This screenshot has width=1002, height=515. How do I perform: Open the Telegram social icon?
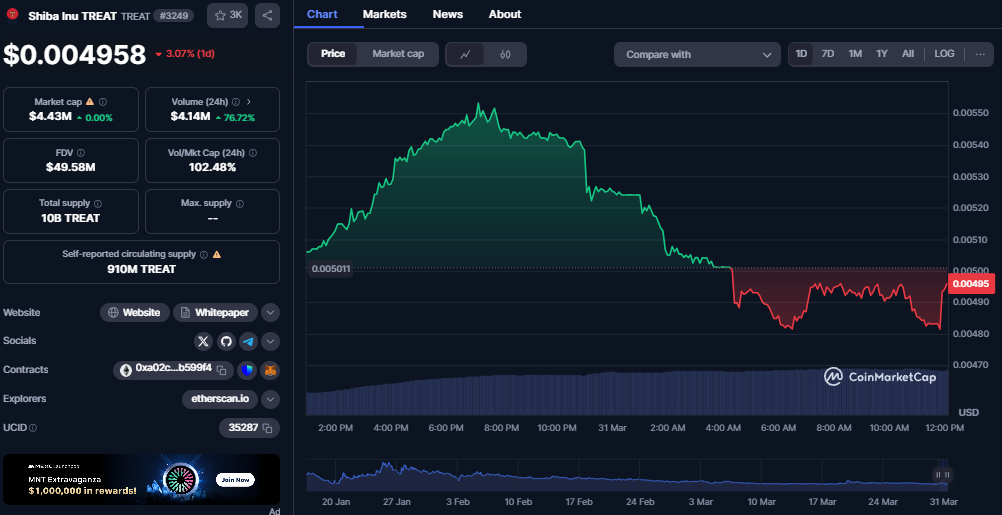pos(249,341)
